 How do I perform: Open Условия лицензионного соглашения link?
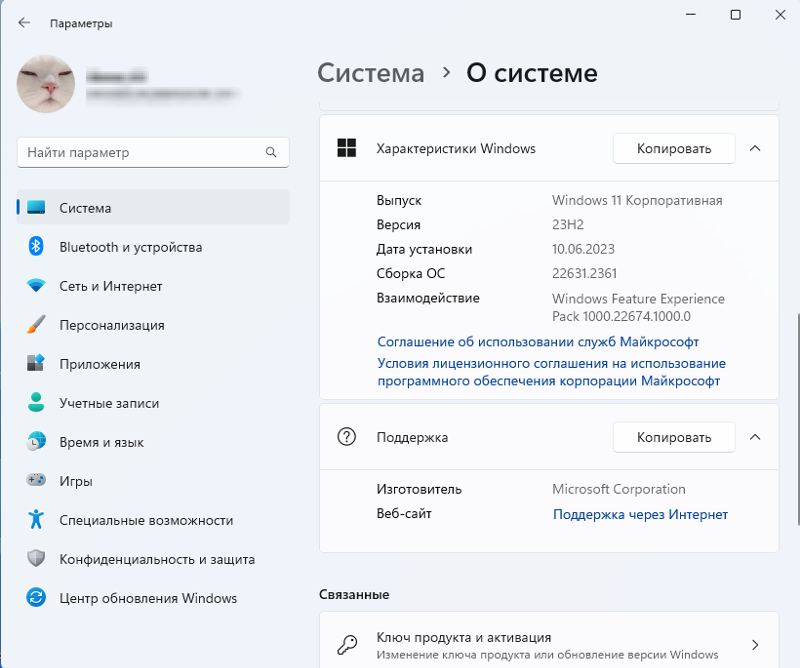point(551,372)
